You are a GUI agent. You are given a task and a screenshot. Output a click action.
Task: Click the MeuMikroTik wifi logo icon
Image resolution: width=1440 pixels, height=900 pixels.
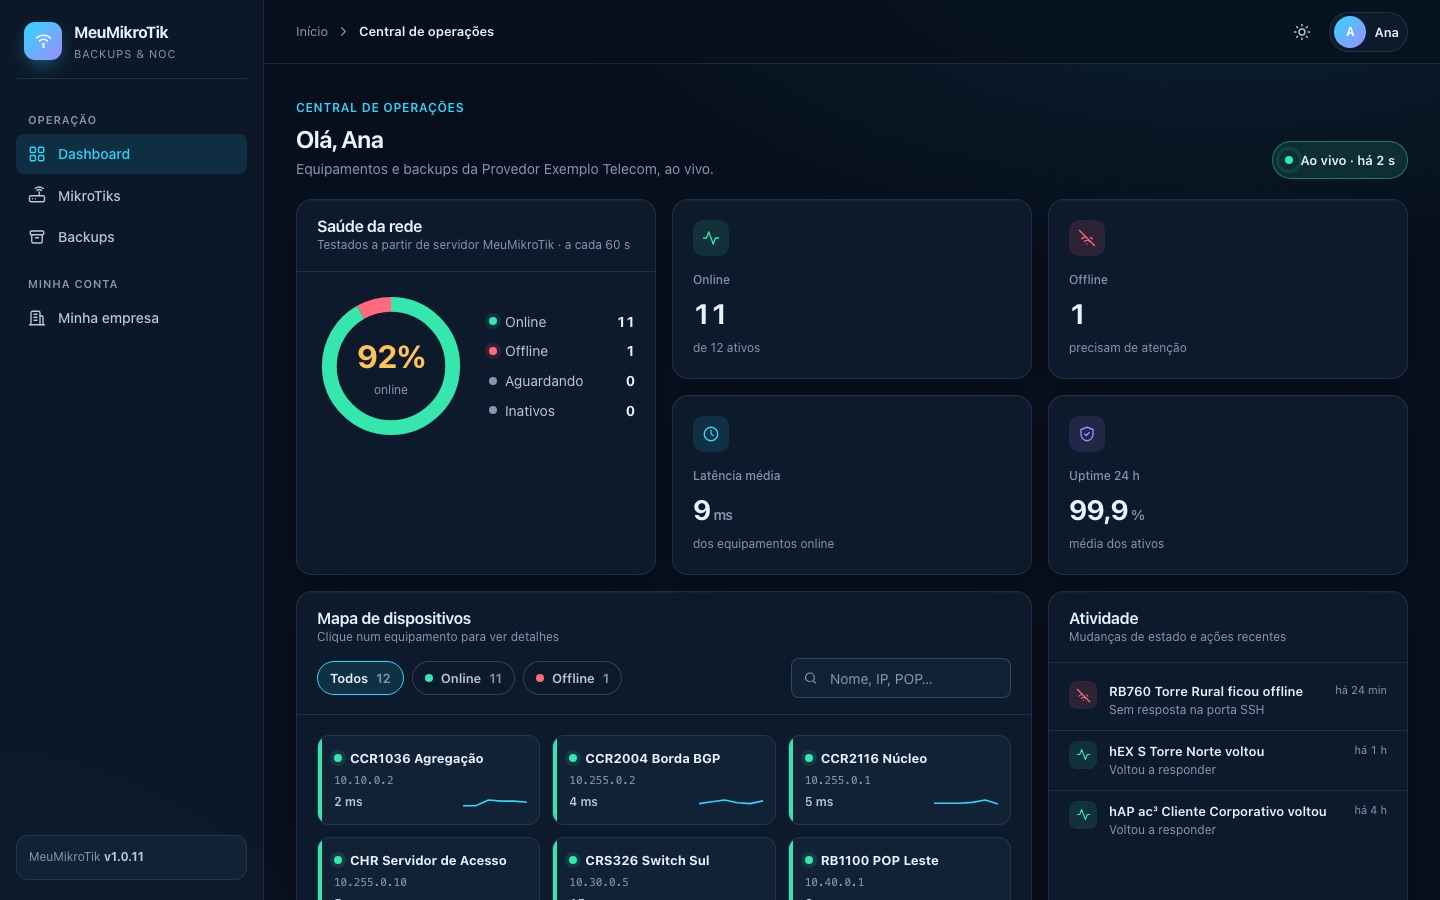click(43, 41)
